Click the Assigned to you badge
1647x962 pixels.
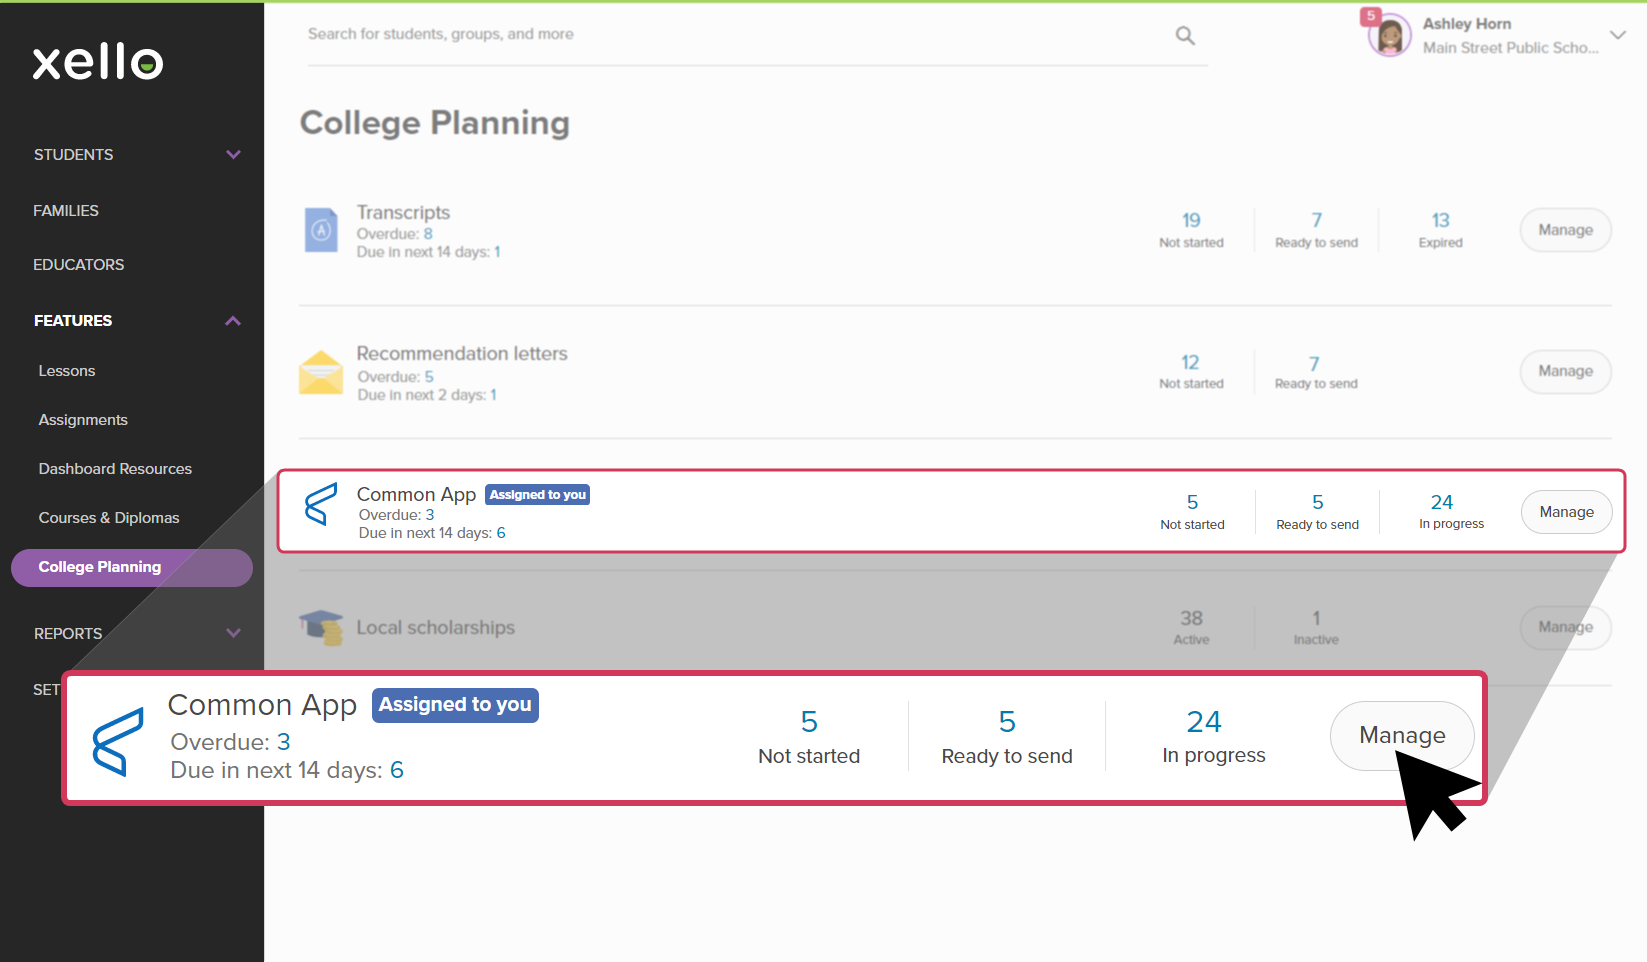(x=538, y=495)
